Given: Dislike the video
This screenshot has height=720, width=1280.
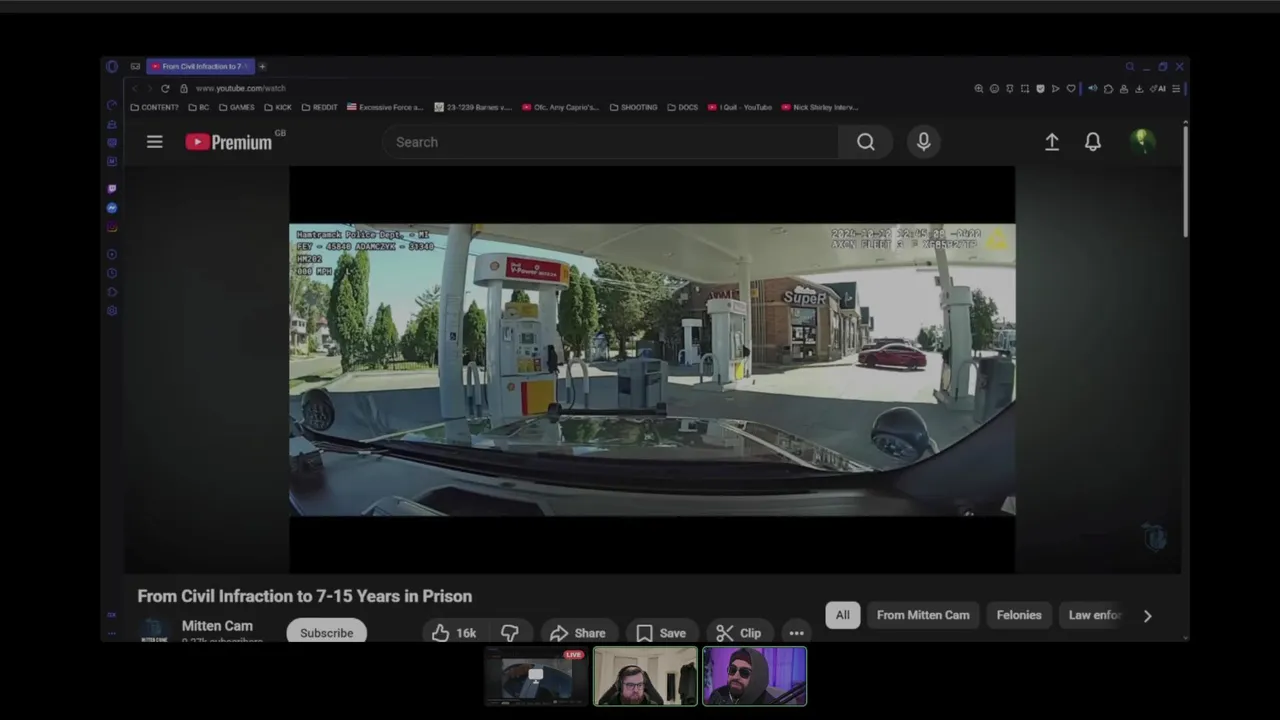Looking at the screenshot, I should (510, 633).
